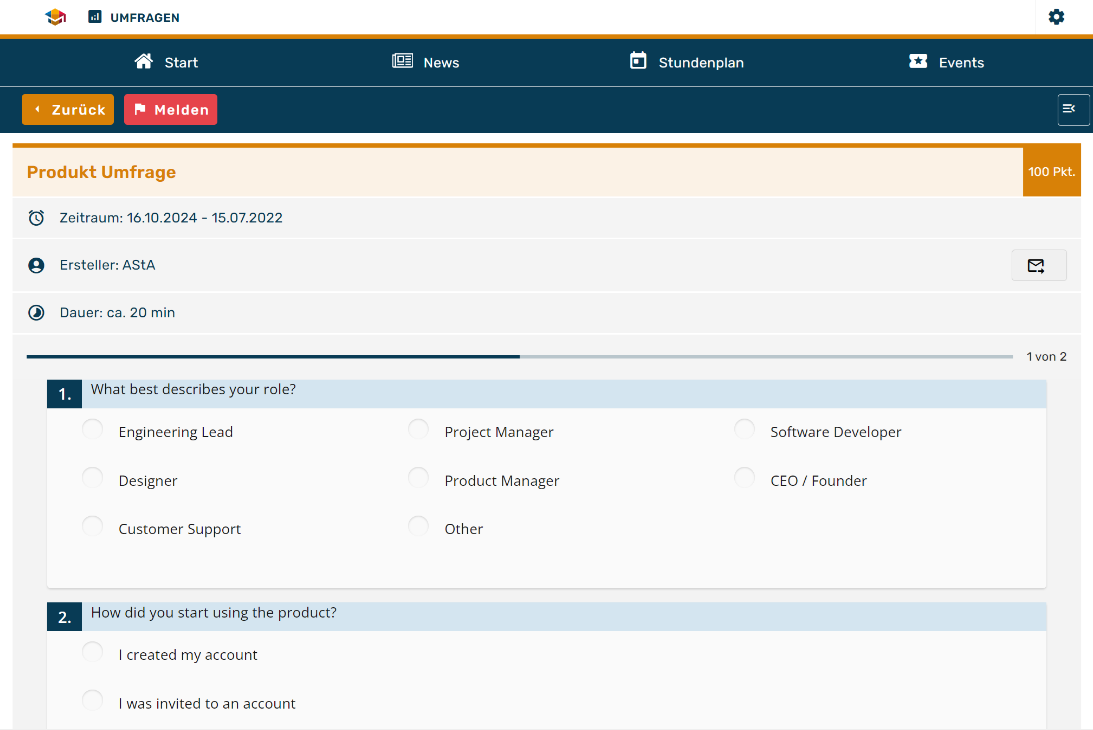Click the calendar icon beside Stundenplan

coord(637,61)
